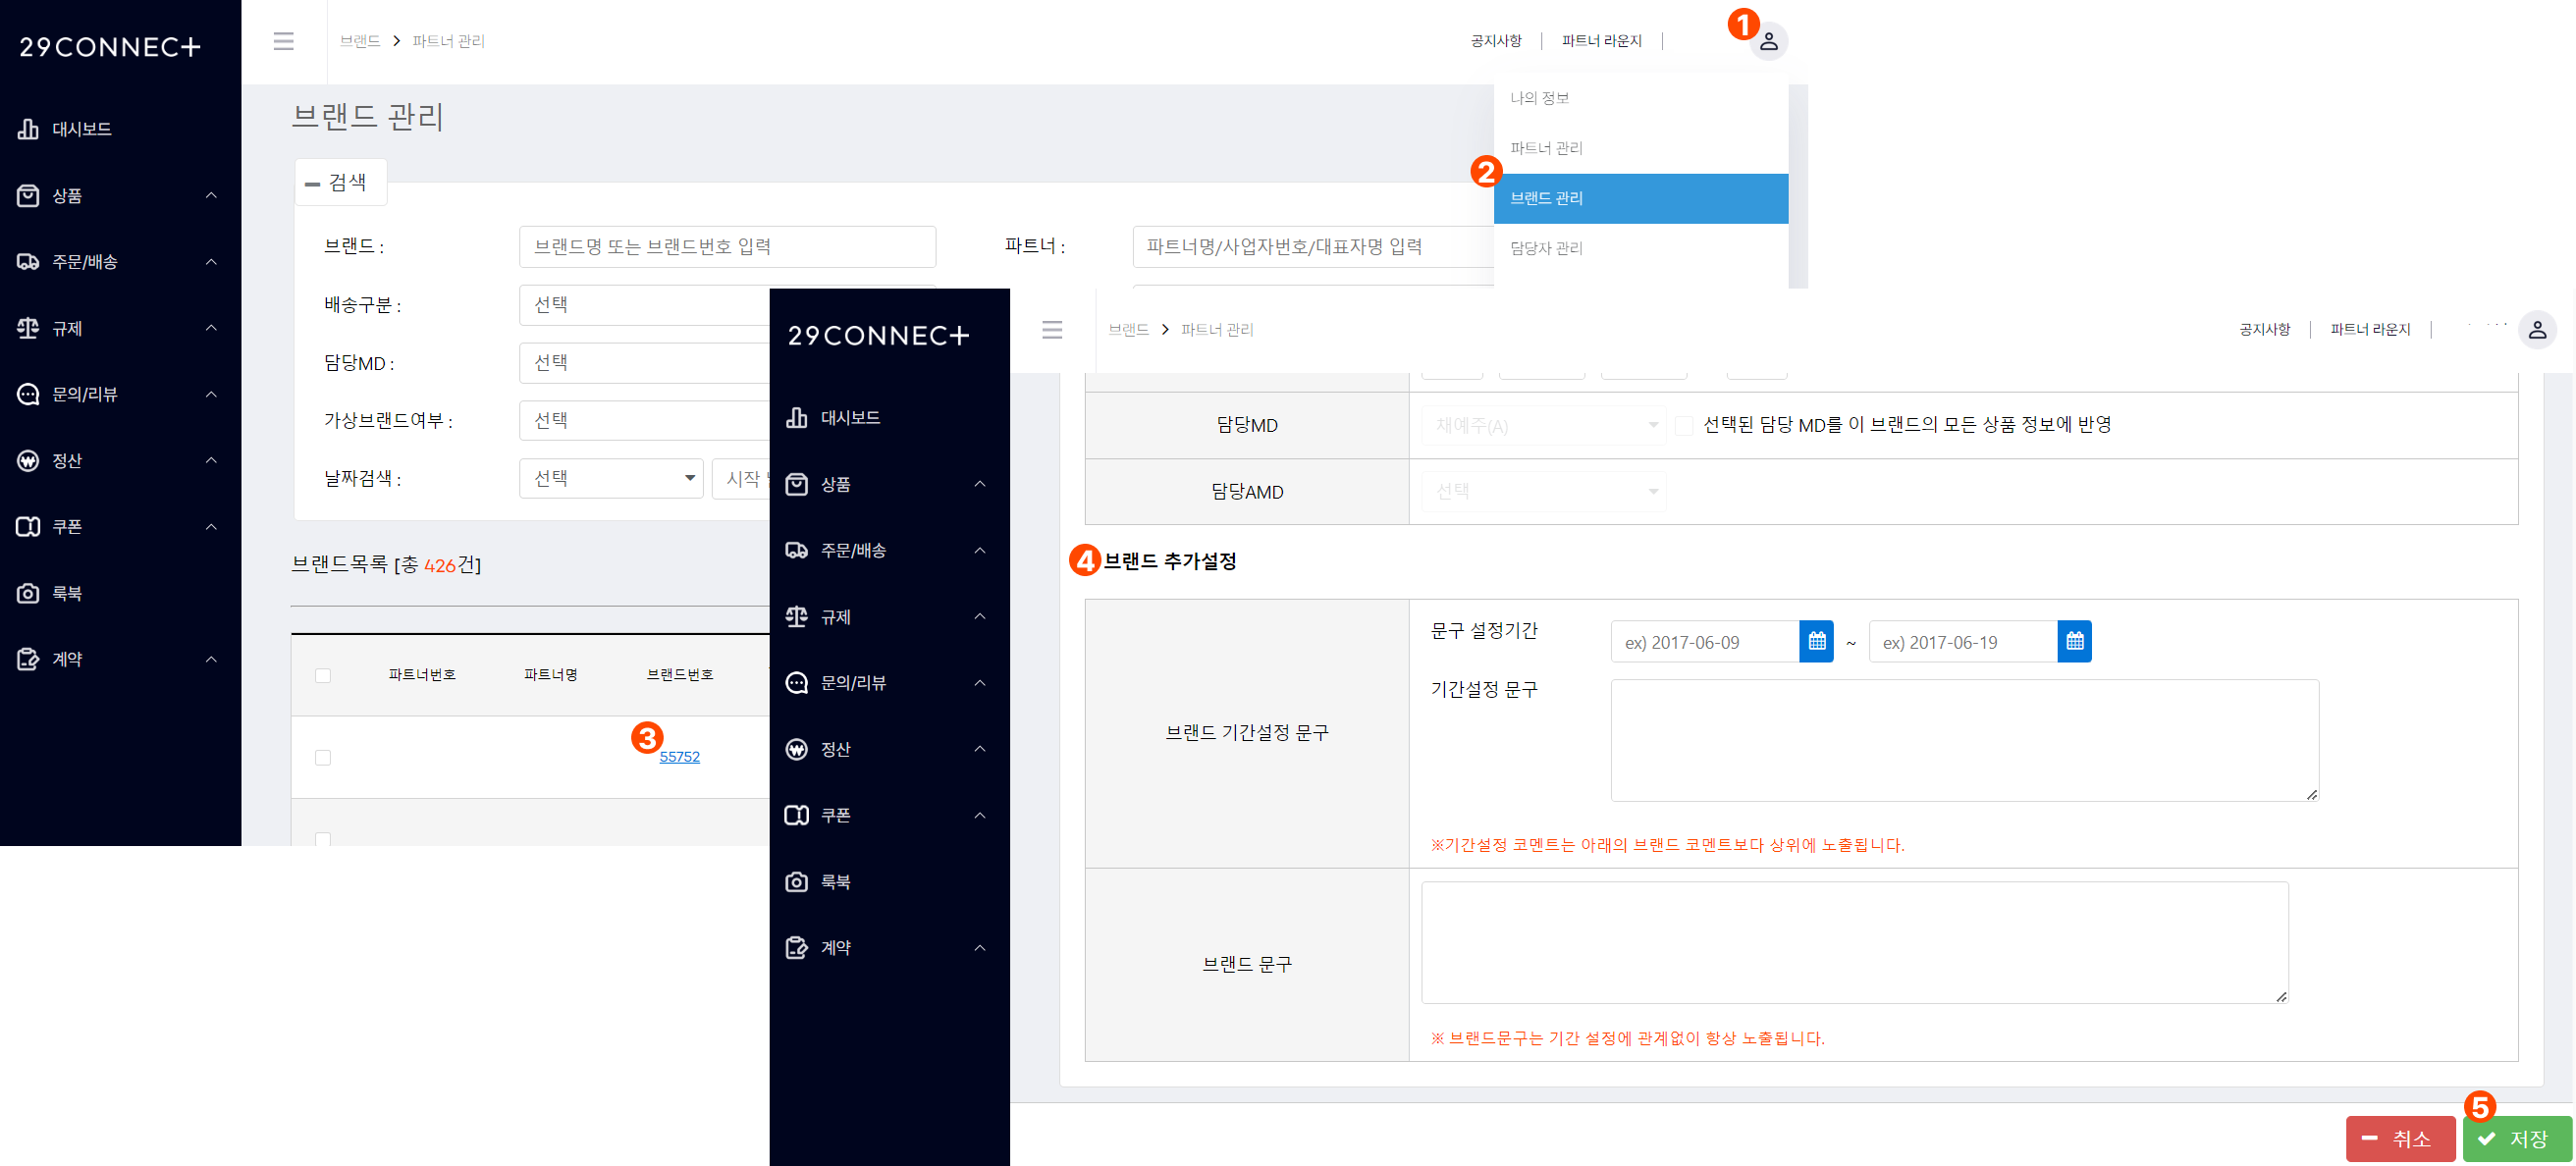This screenshot has width=2576, height=1166.
Task: Open calendar picker for end date
Action: (x=2074, y=642)
